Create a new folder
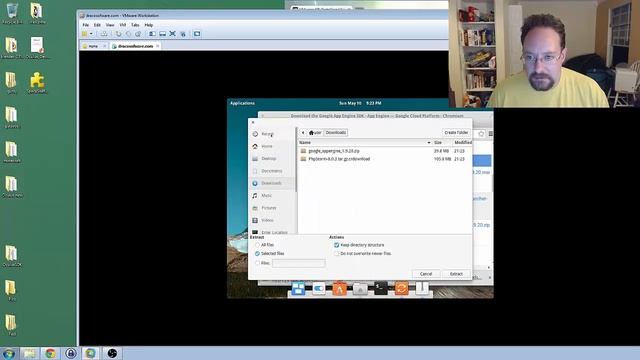Screen dimensions: 640x360 pos(456,133)
